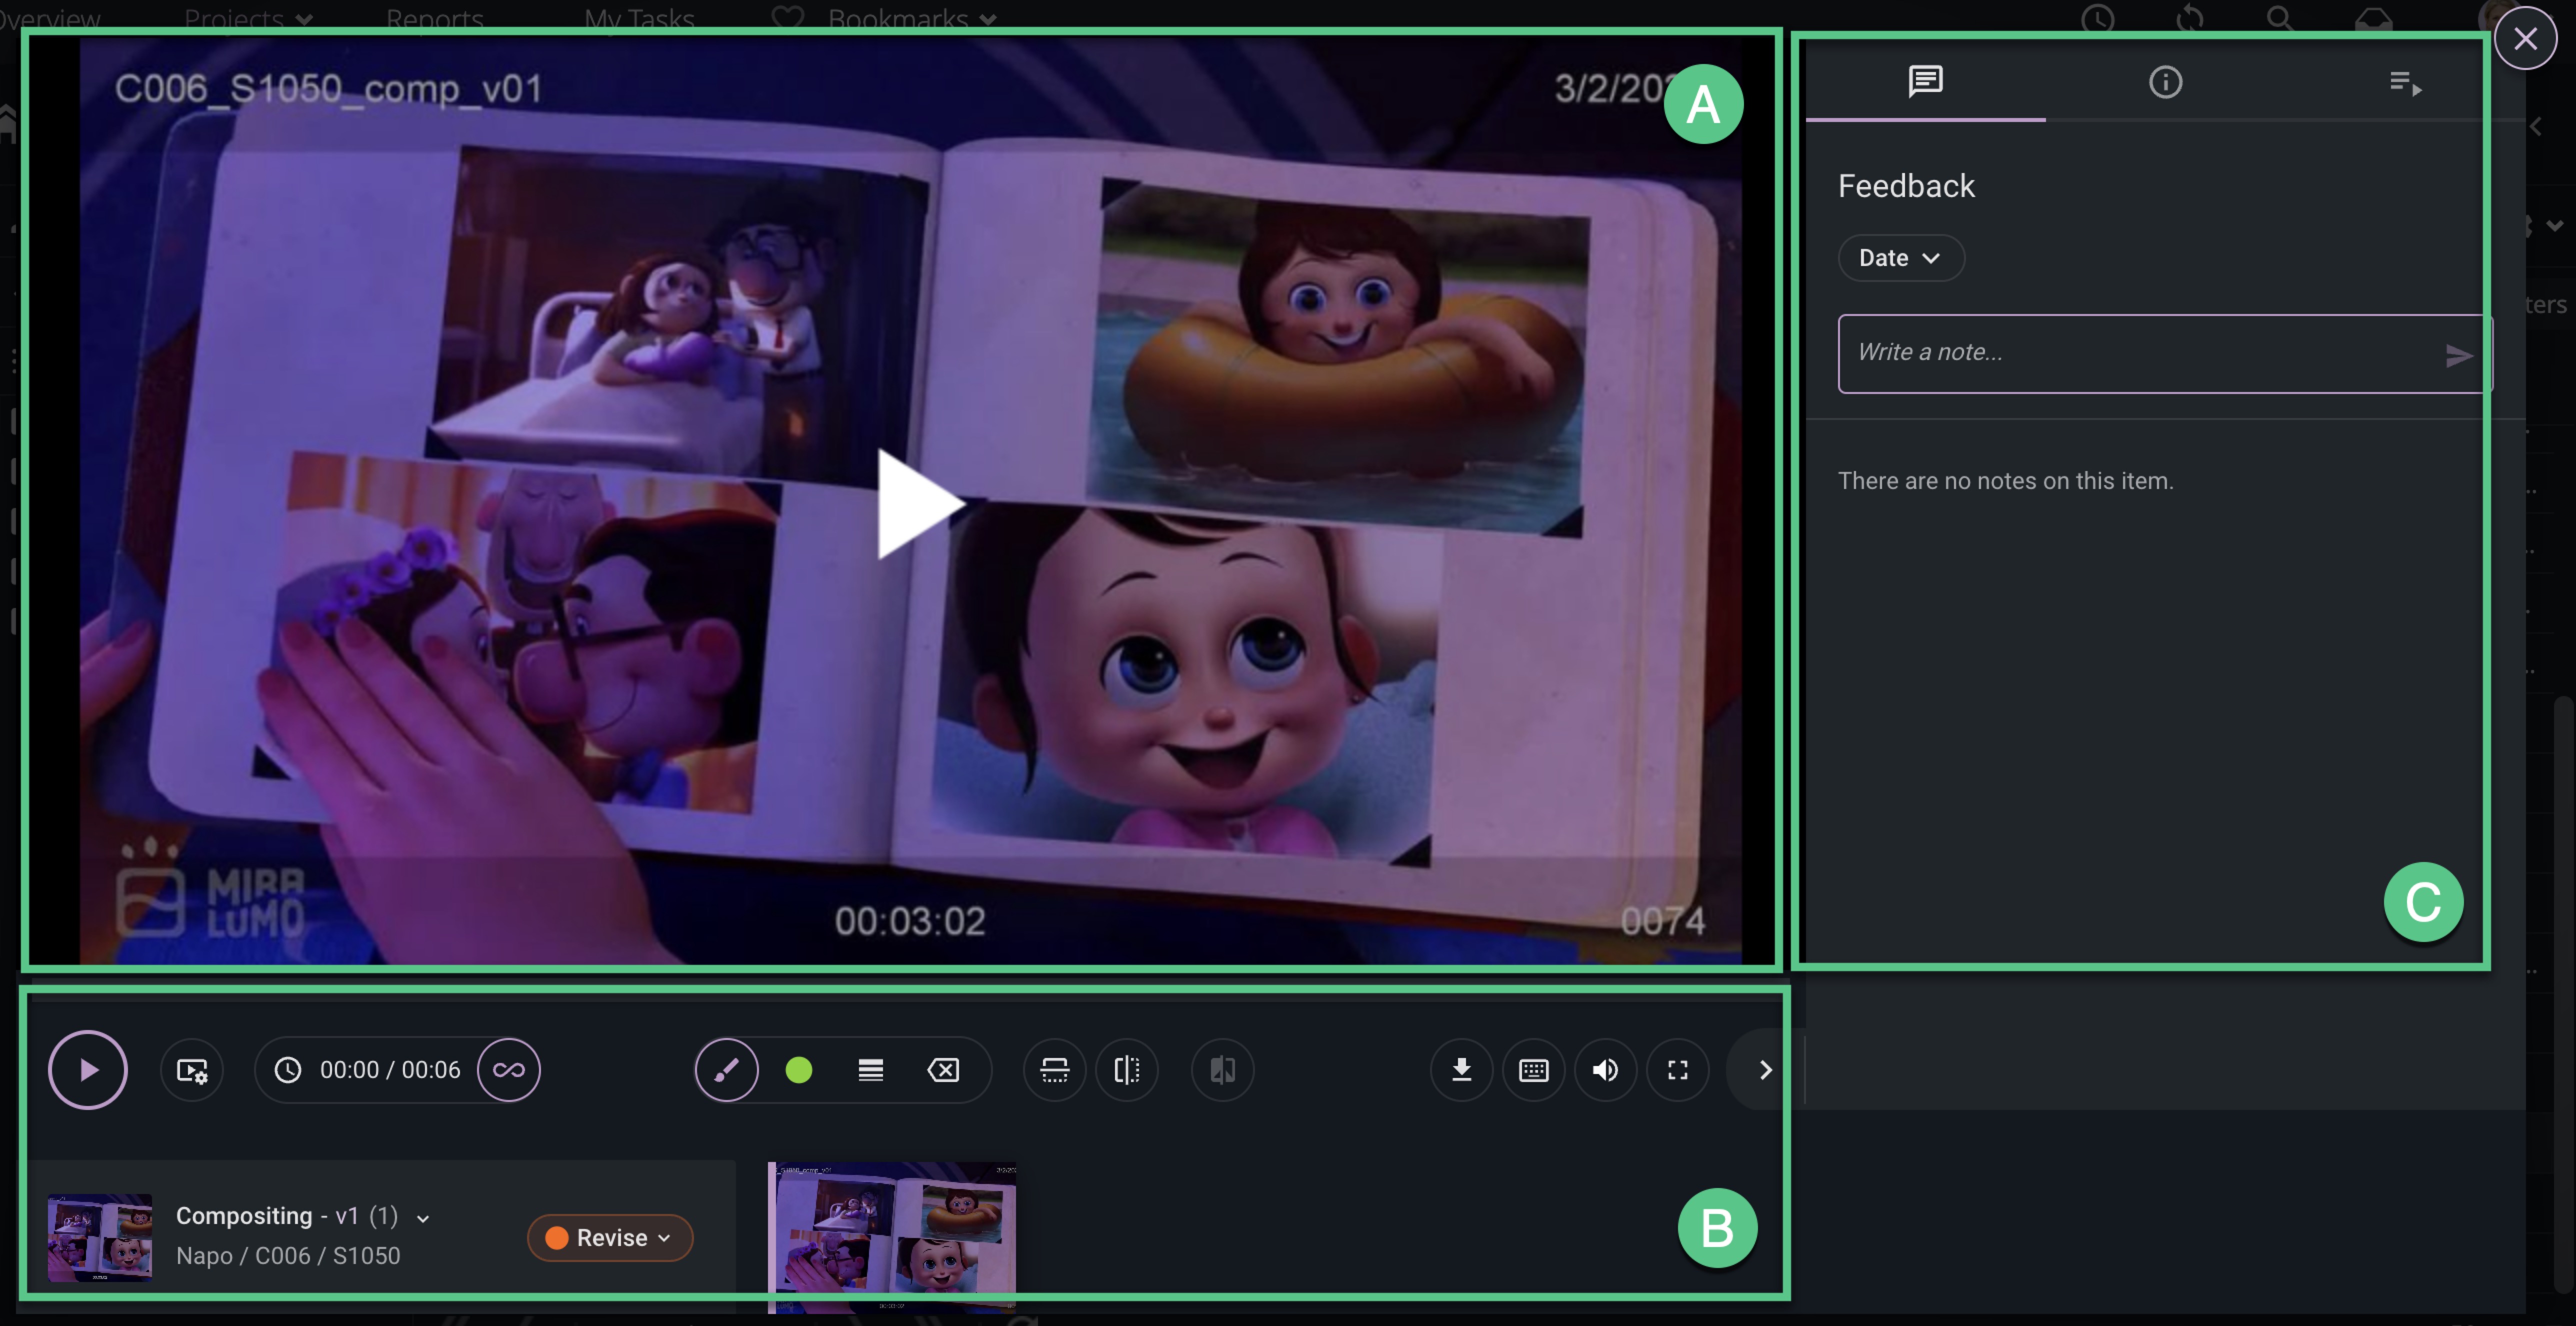Toggle the infinity loop playback button
Screen dimensions: 2576x1326
tap(509, 1070)
